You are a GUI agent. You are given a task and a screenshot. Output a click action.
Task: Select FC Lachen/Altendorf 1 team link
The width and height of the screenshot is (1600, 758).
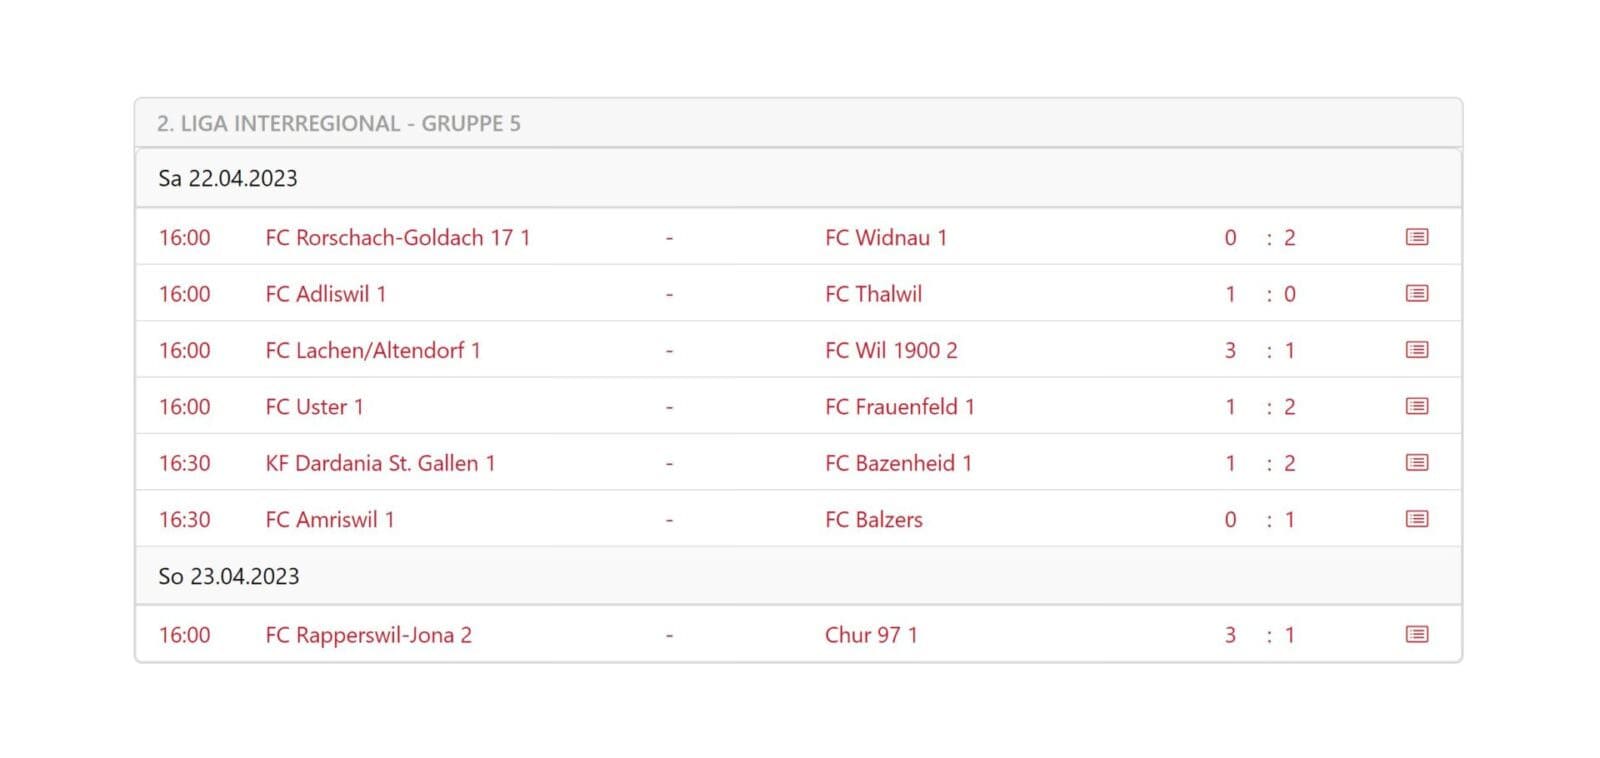(x=372, y=351)
